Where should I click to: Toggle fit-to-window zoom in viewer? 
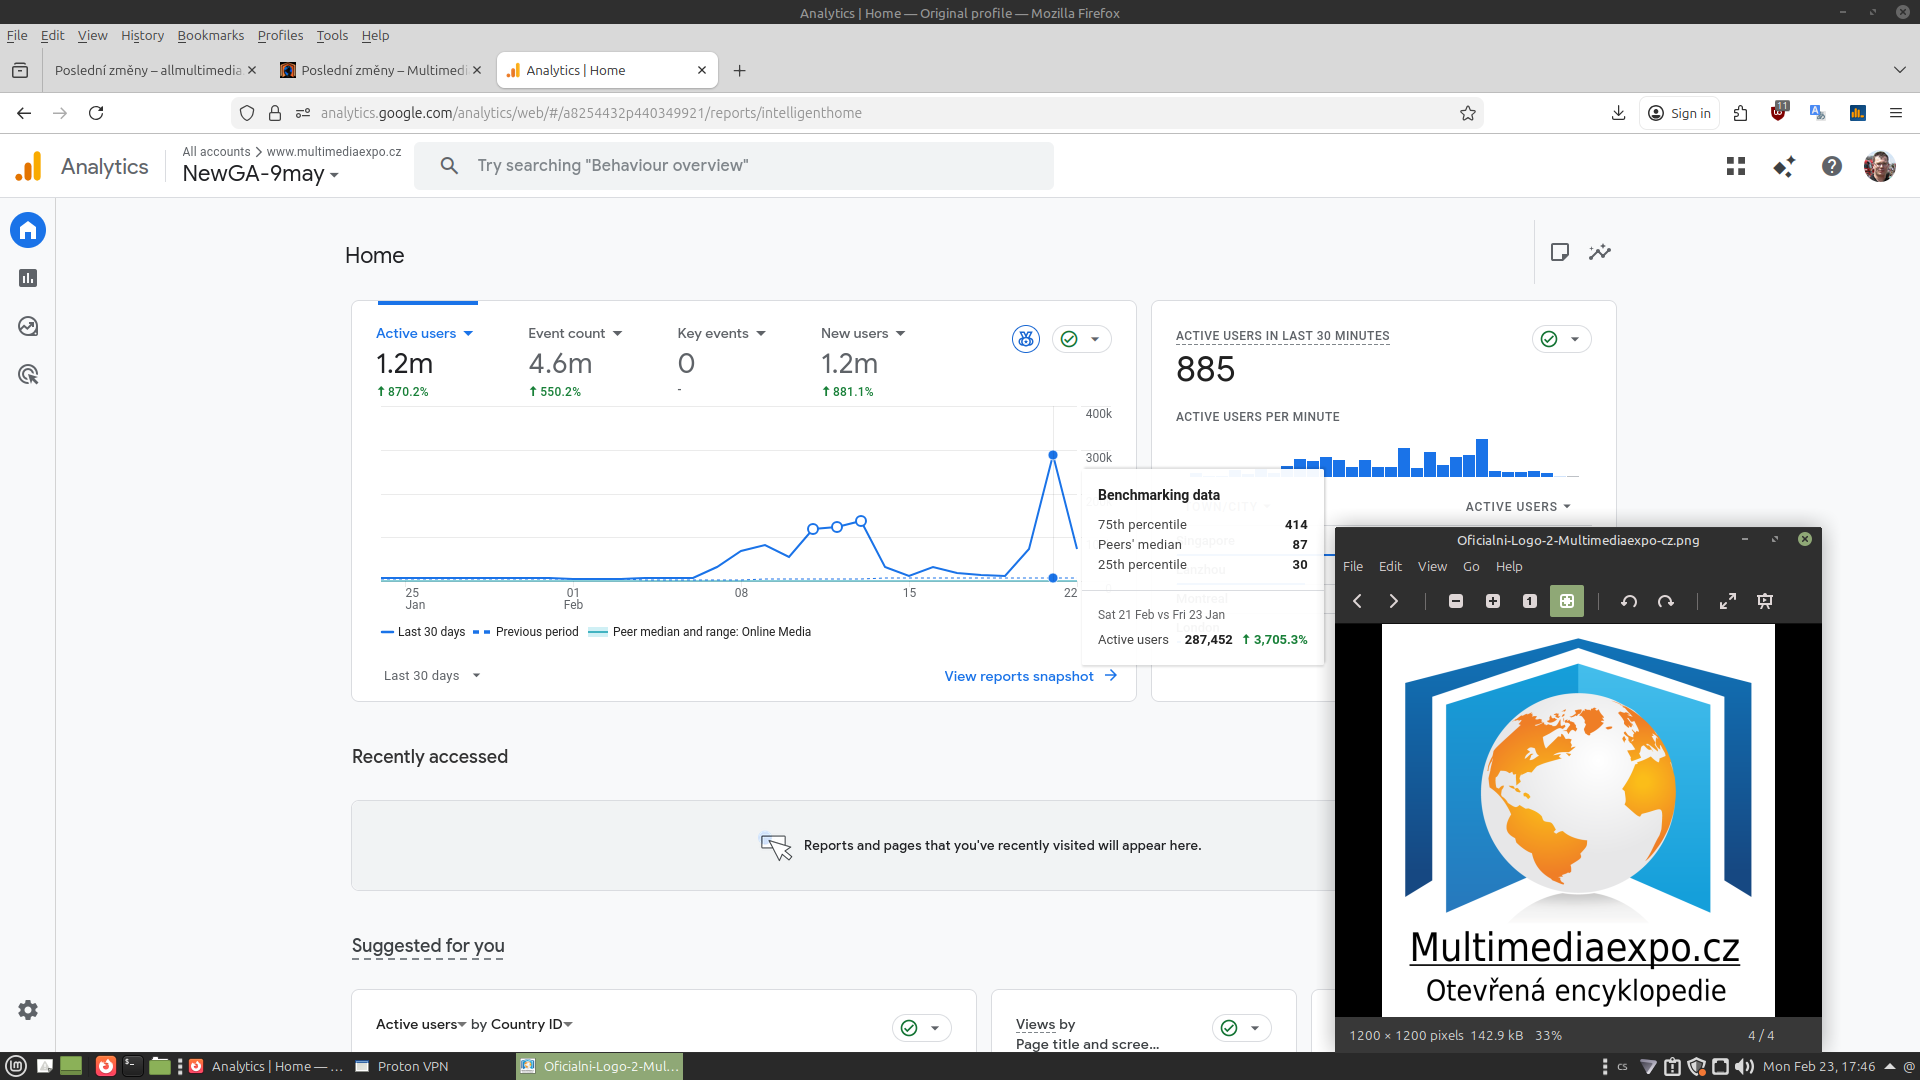tap(1566, 601)
